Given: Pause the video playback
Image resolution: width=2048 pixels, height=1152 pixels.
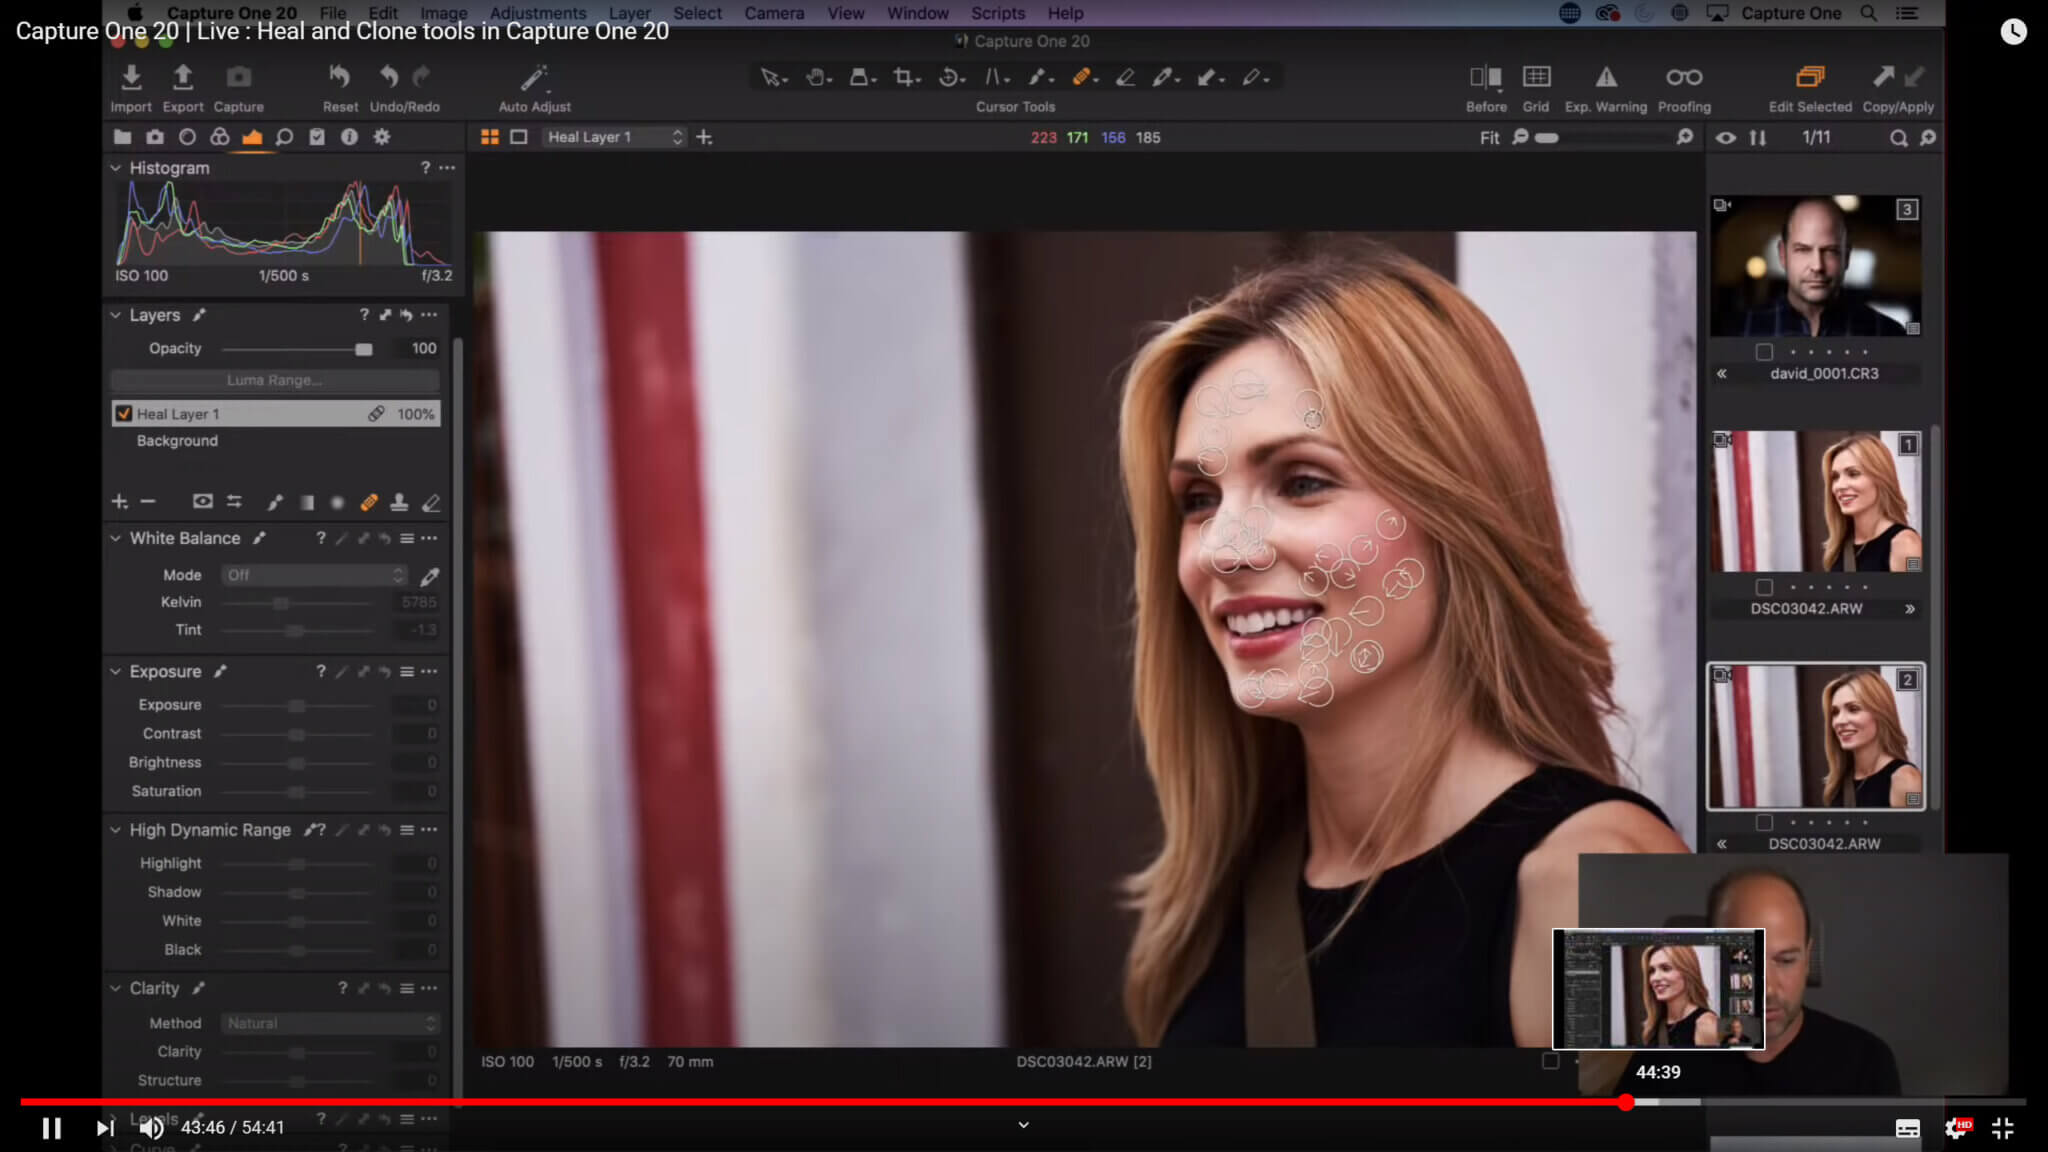Looking at the screenshot, I should [x=52, y=1128].
